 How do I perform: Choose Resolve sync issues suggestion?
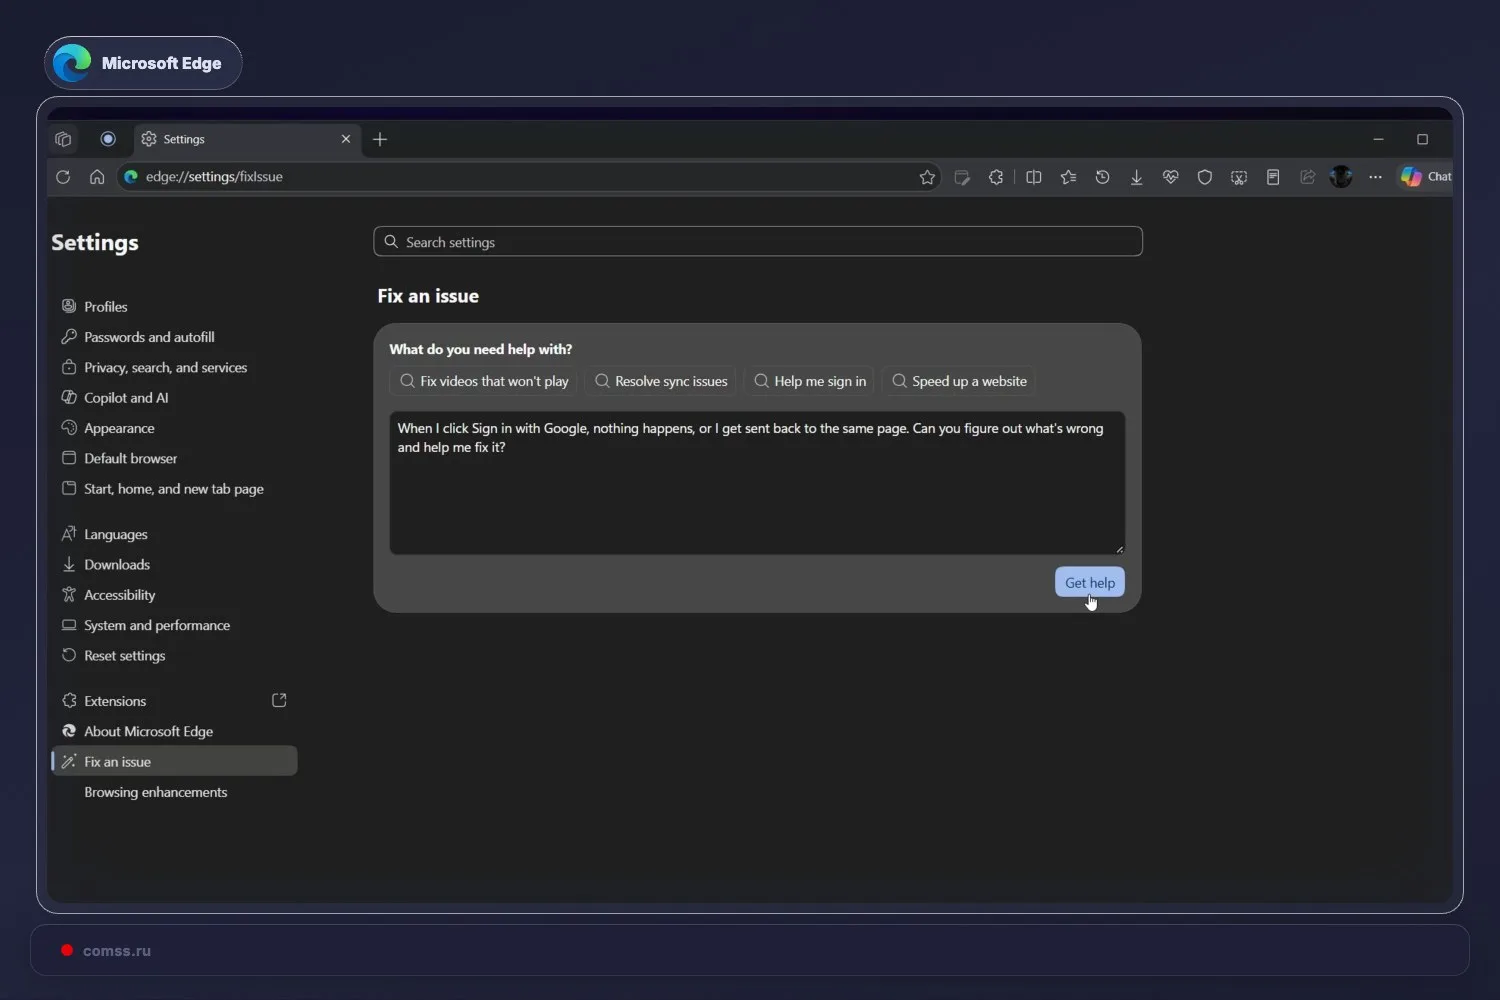[x=661, y=381]
